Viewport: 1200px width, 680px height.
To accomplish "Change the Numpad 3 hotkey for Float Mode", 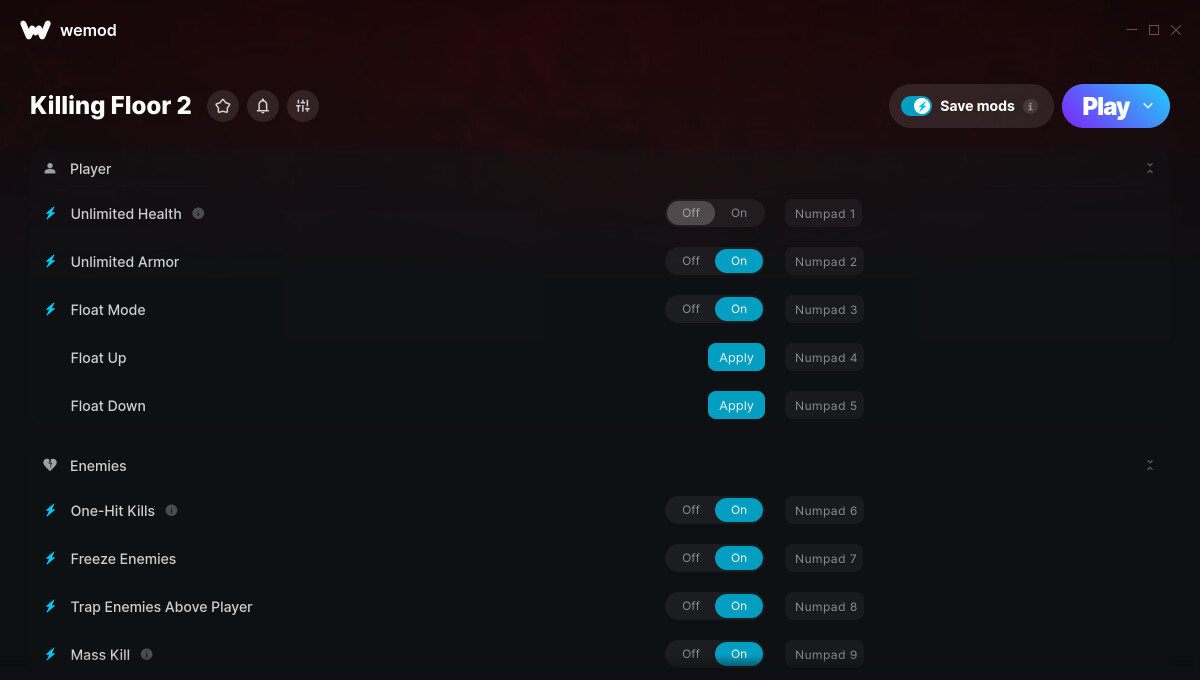I will point(825,309).
